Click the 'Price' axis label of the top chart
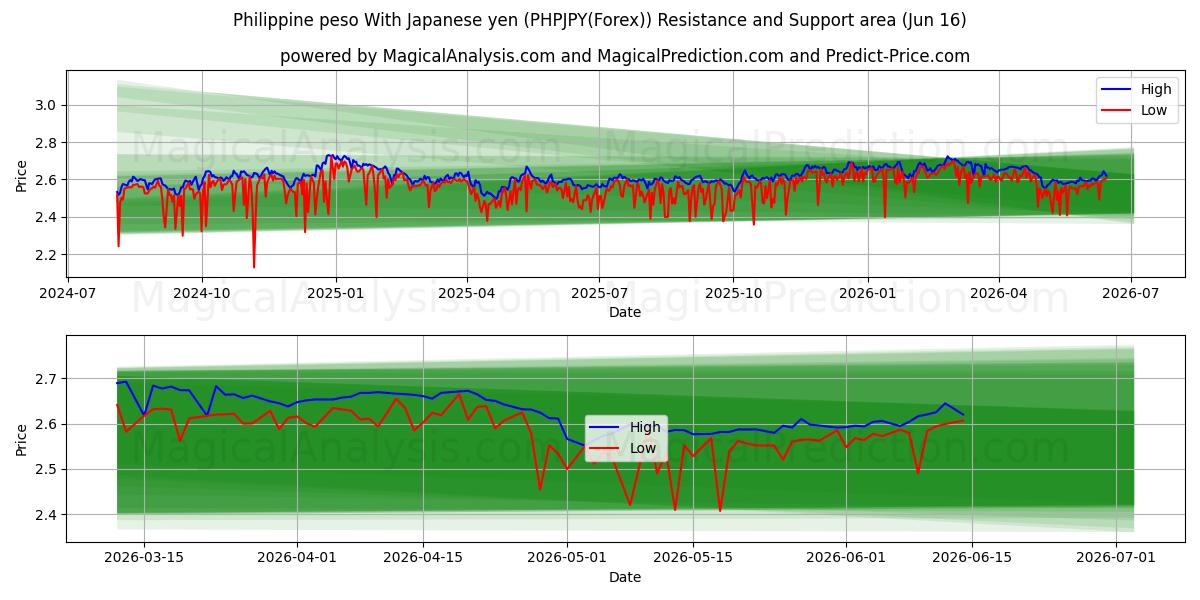The height and width of the screenshot is (600, 1200). (22, 174)
